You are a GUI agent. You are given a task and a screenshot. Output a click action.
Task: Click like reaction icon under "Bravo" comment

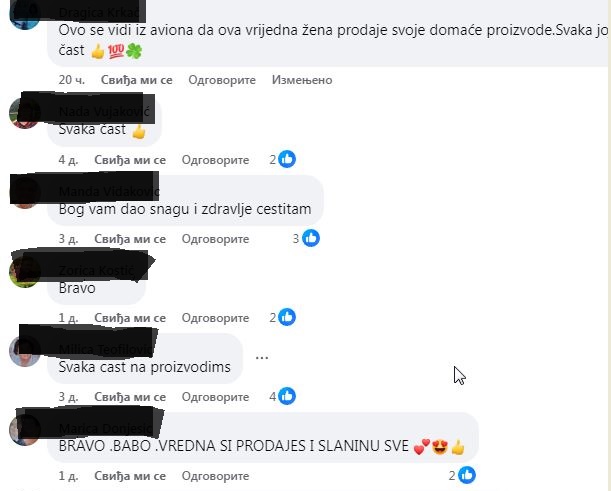(287, 317)
